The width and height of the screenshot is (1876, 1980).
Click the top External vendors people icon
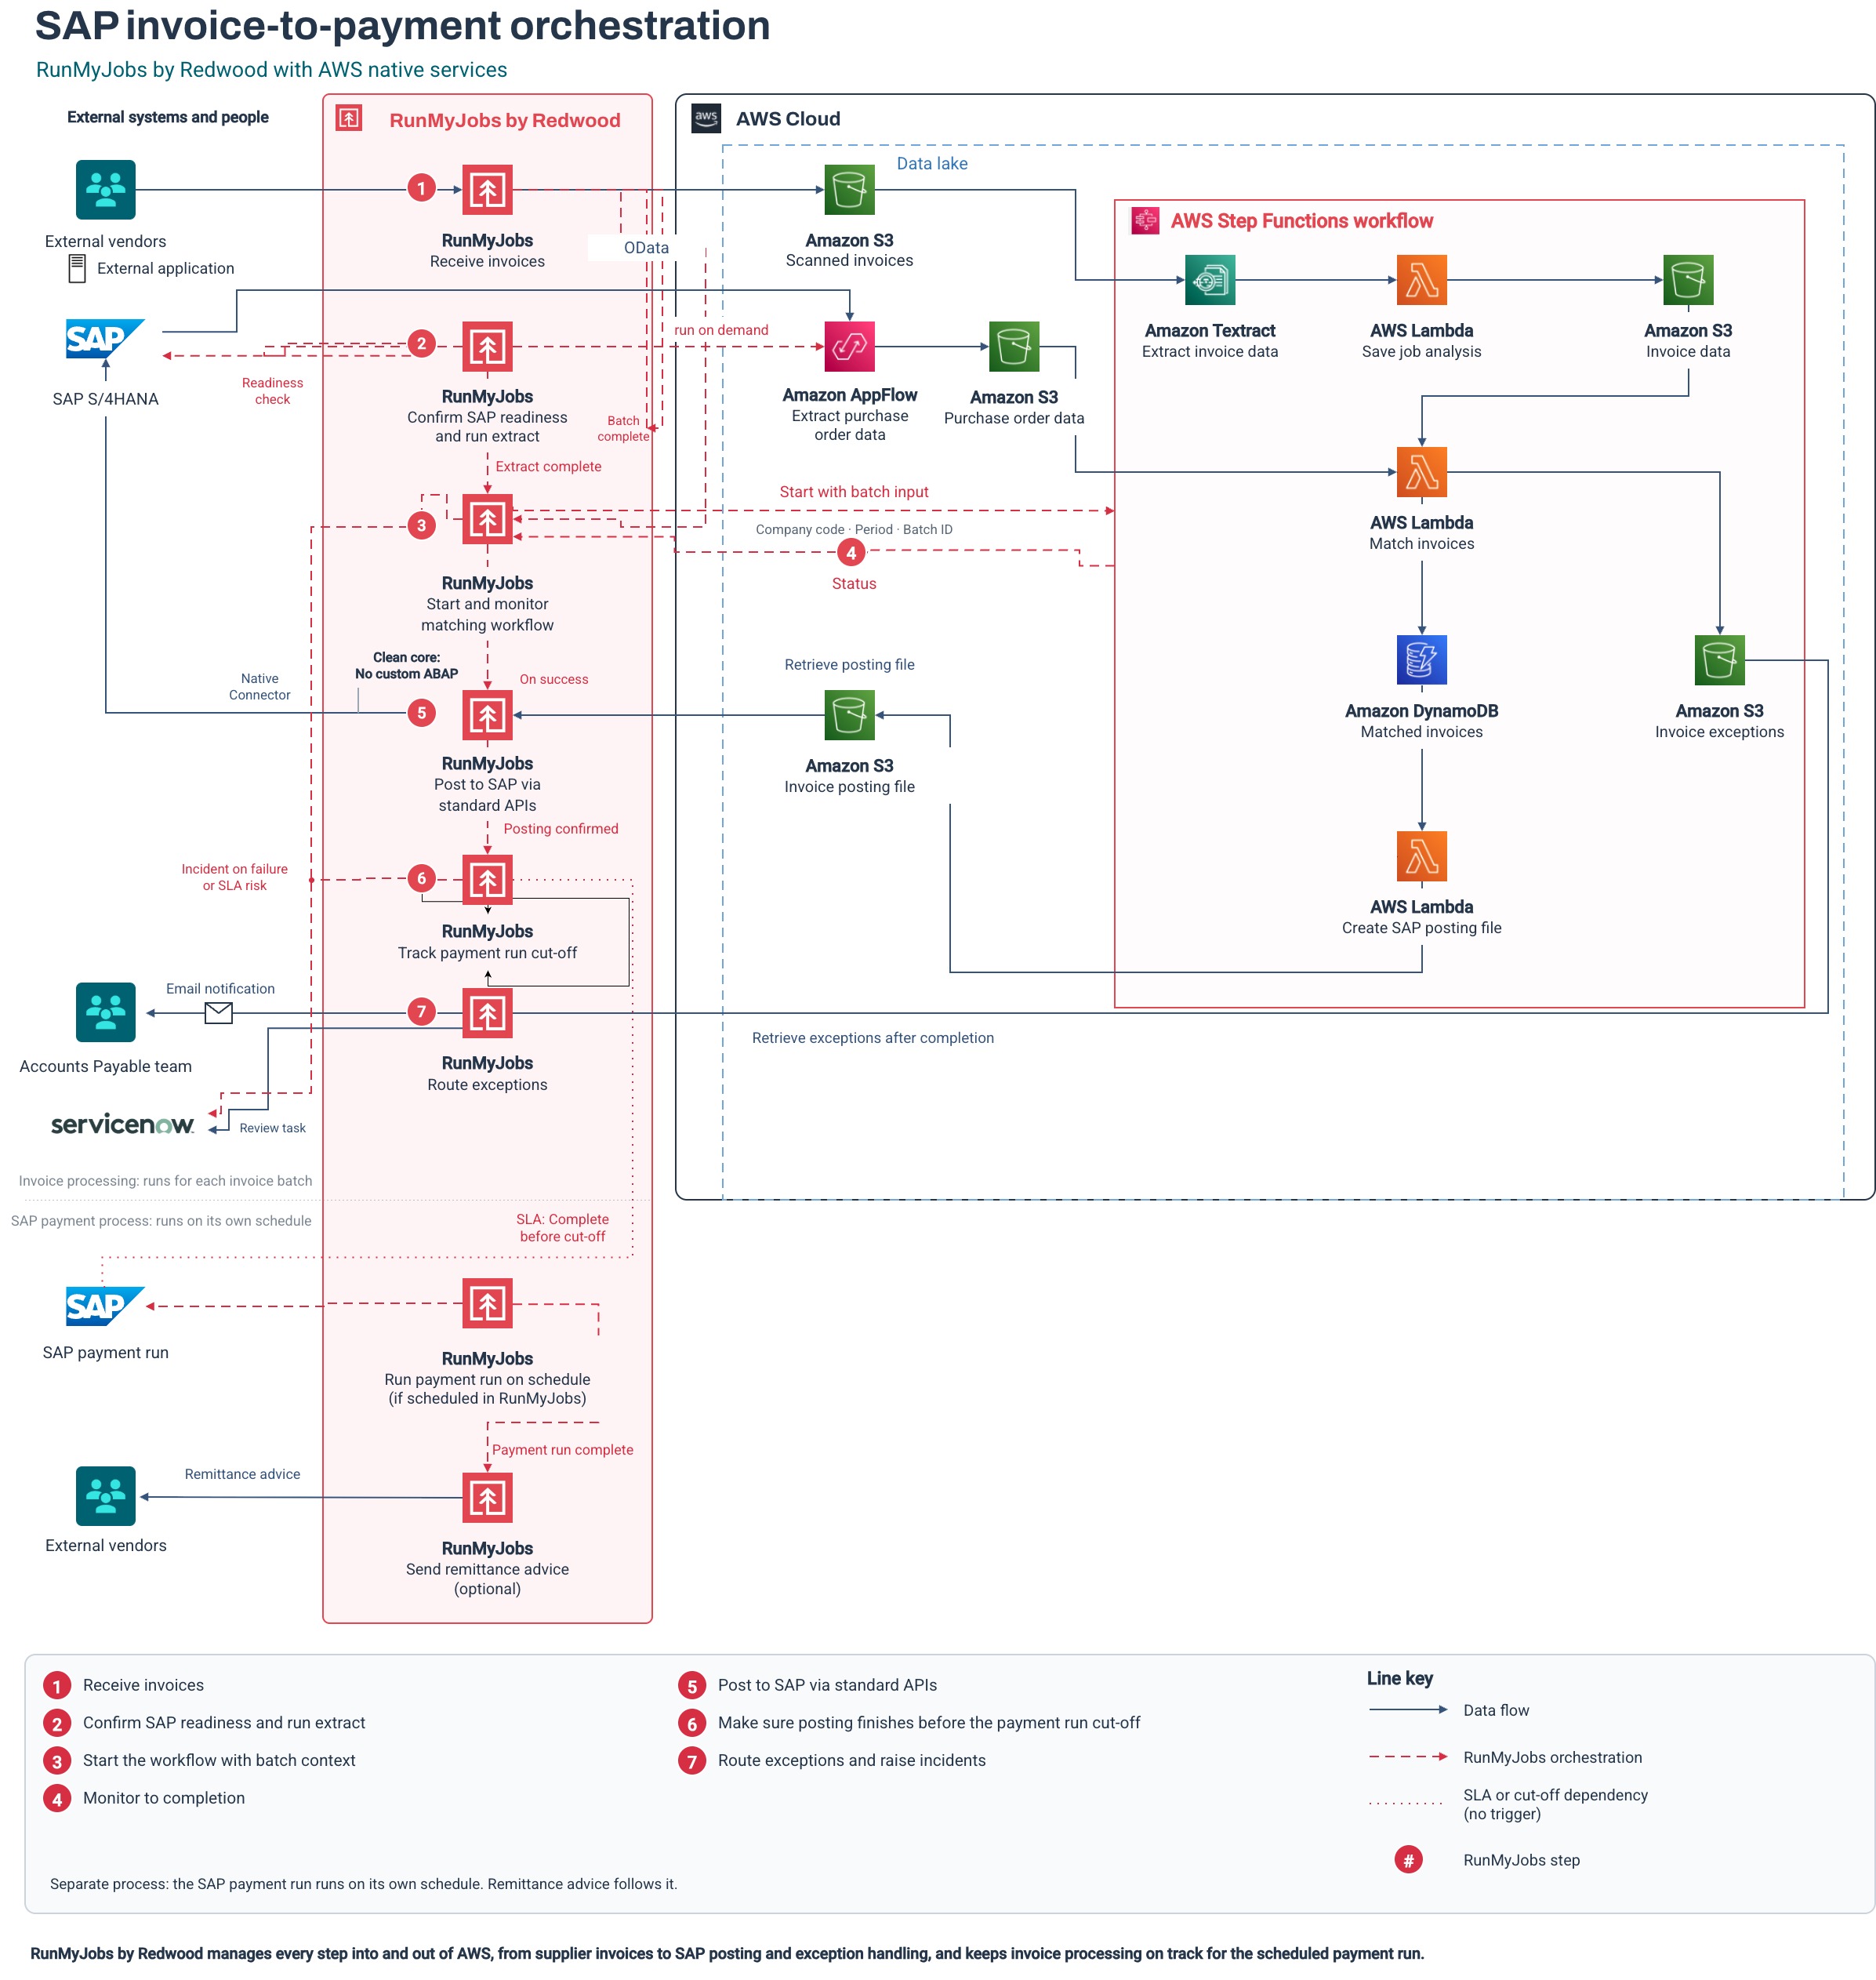(x=105, y=189)
